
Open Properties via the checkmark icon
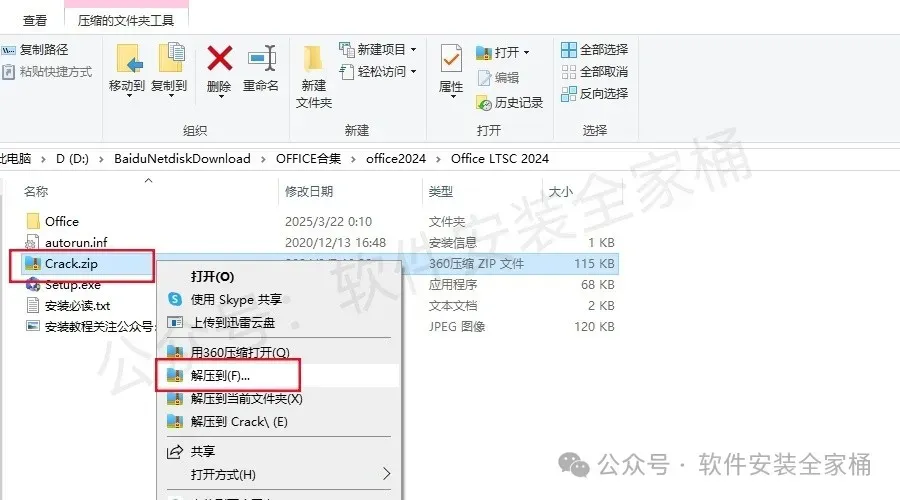pos(451,59)
